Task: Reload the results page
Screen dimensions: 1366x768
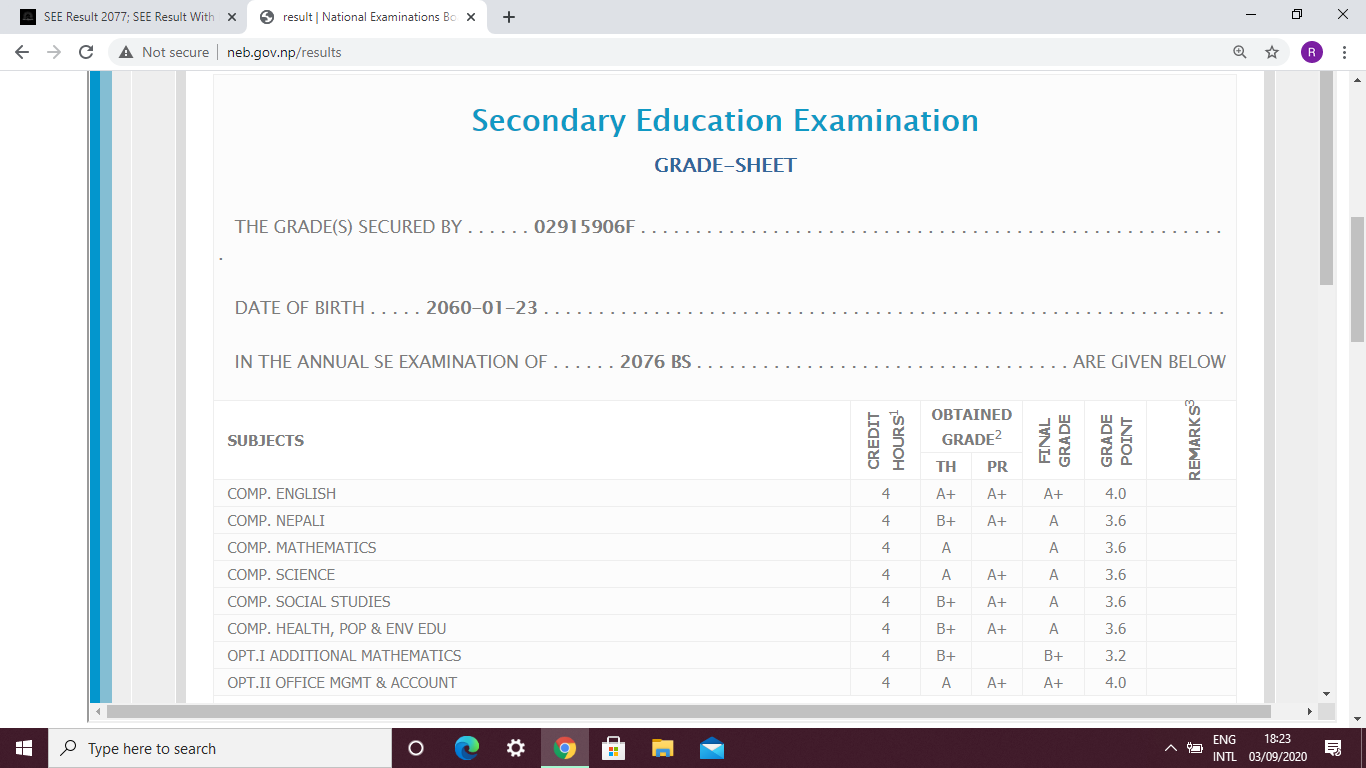Action: [86, 52]
